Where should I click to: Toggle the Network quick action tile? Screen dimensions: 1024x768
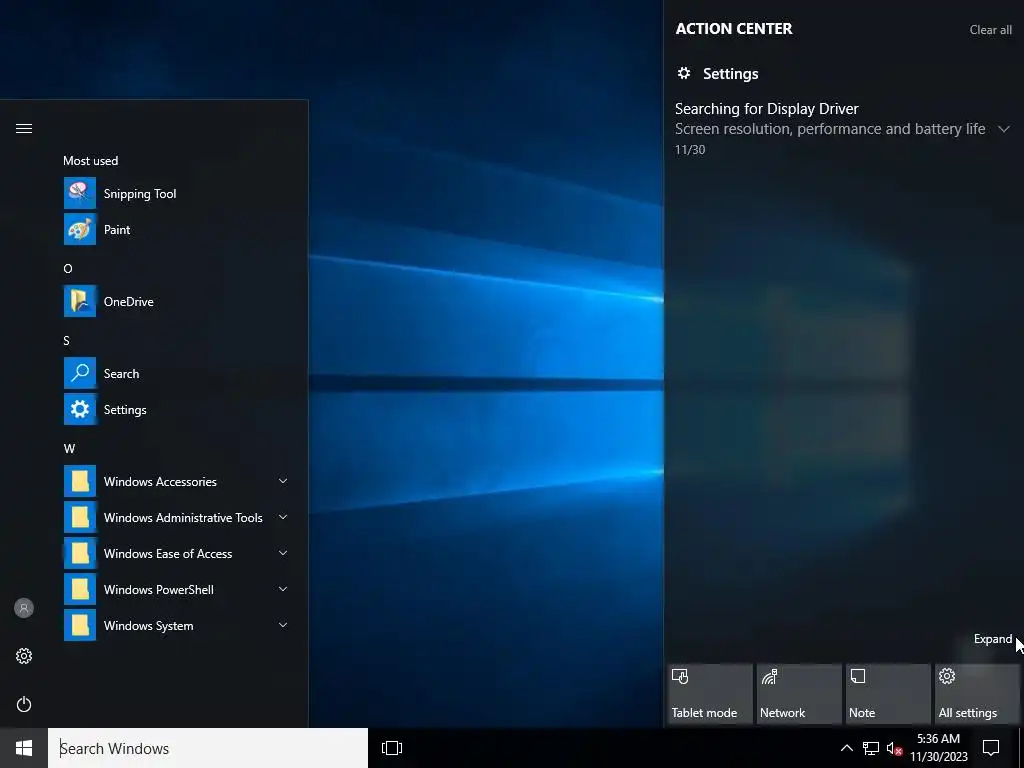click(799, 694)
